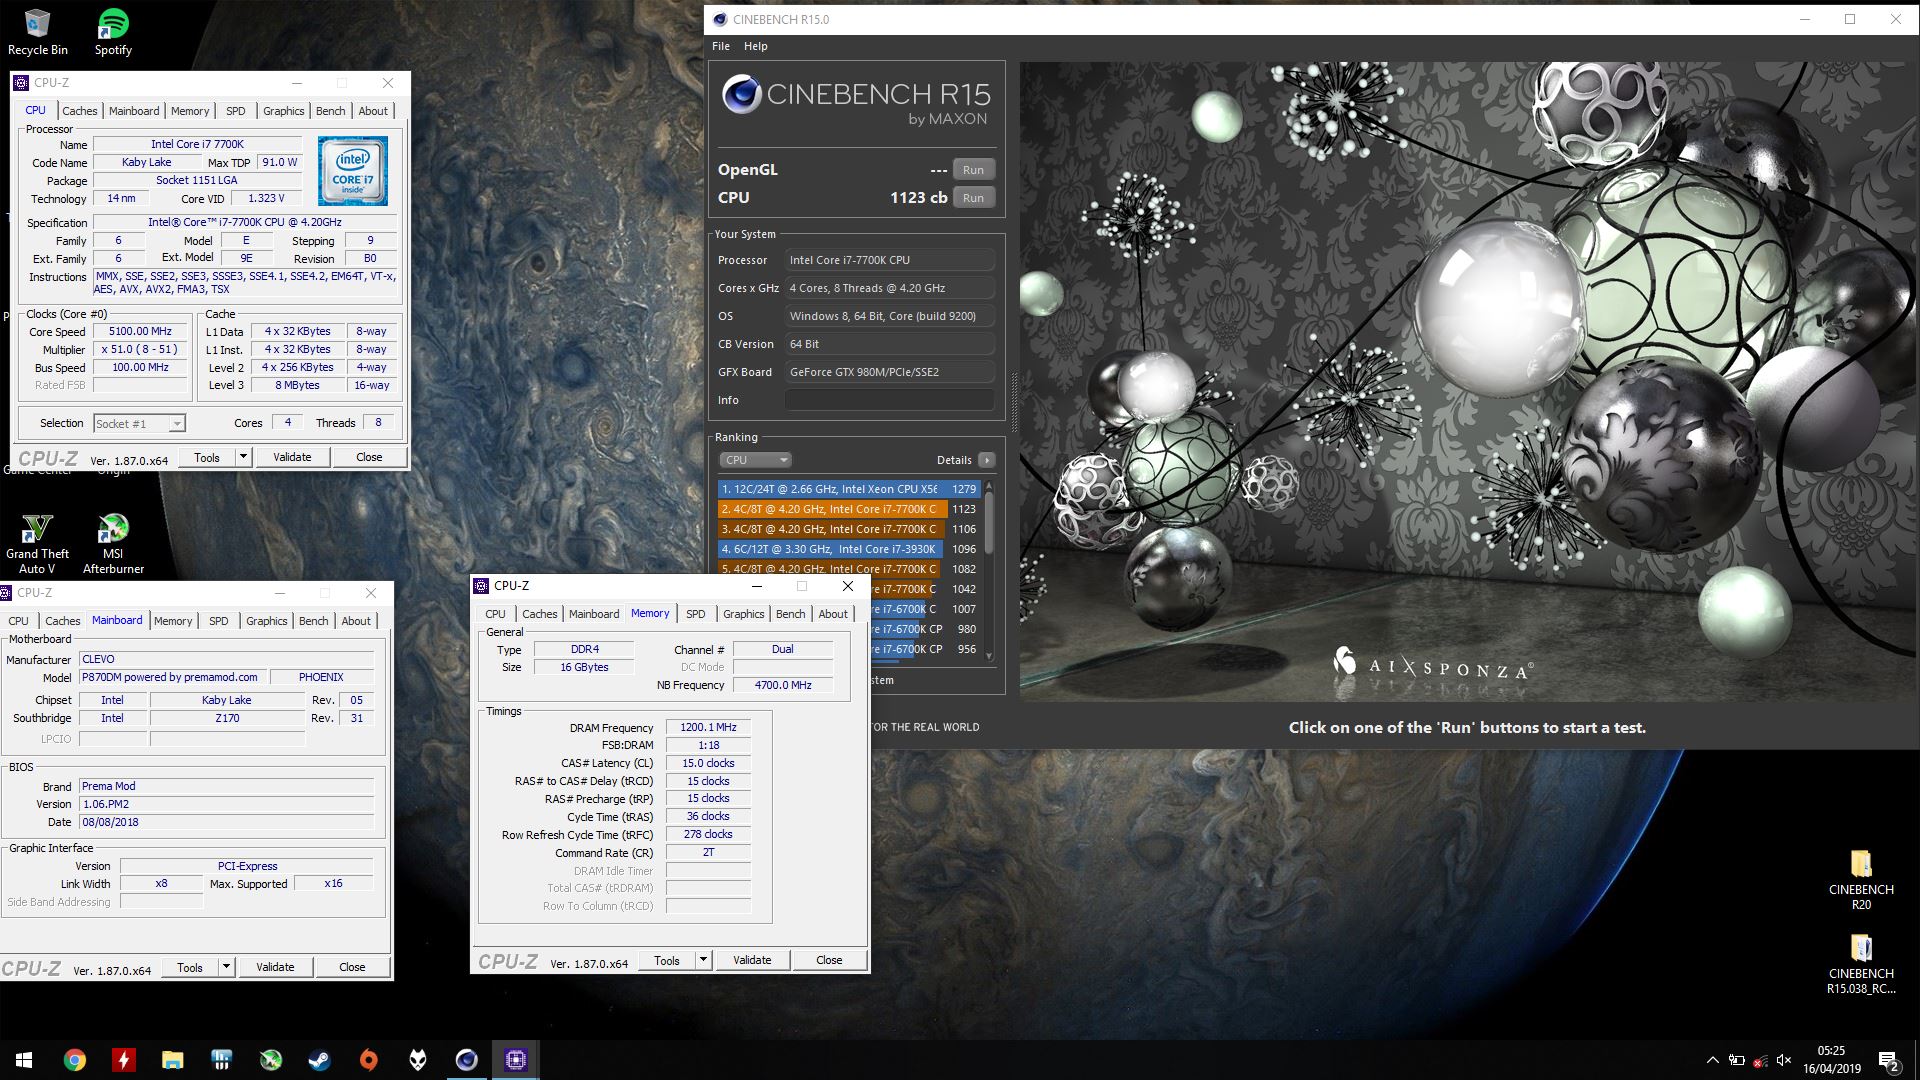Open CINEBENCH R20 folder on desktop
Screen dimensions: 1920x1080
coord(1861,880)
